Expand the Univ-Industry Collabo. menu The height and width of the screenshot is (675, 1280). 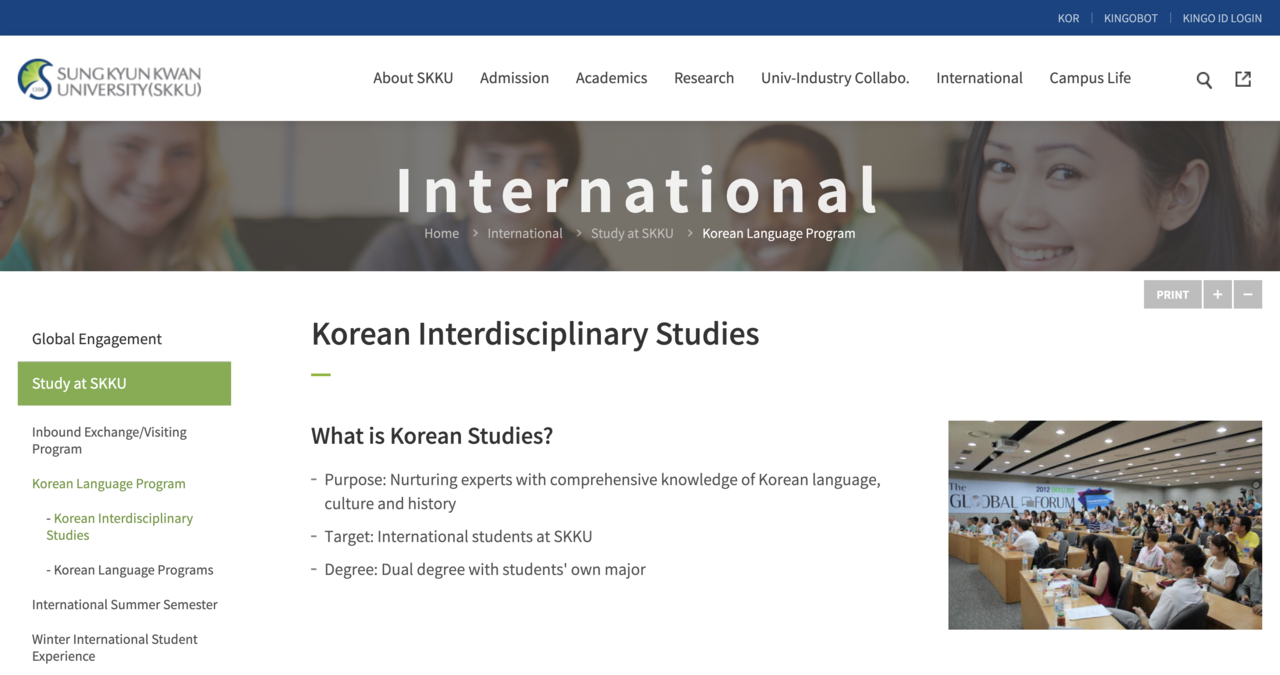pyautogui.click(x=835, y=78)
